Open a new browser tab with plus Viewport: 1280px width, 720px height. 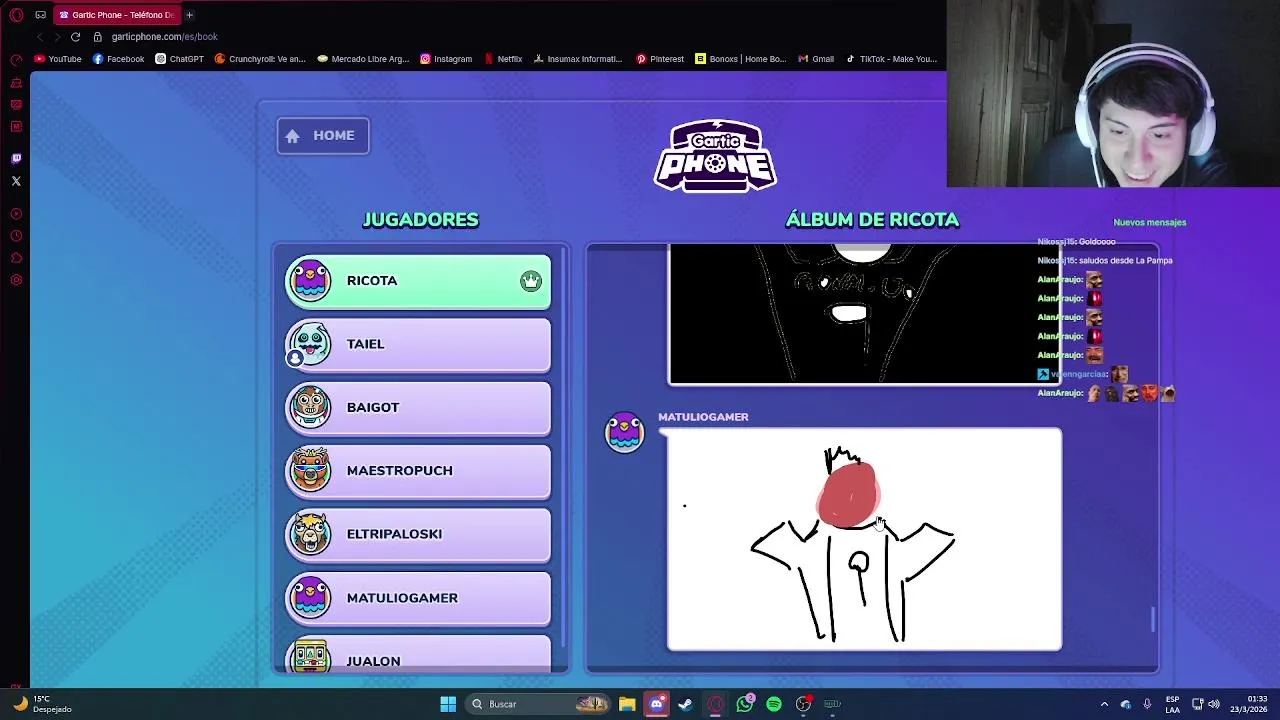tap(189, 15)
